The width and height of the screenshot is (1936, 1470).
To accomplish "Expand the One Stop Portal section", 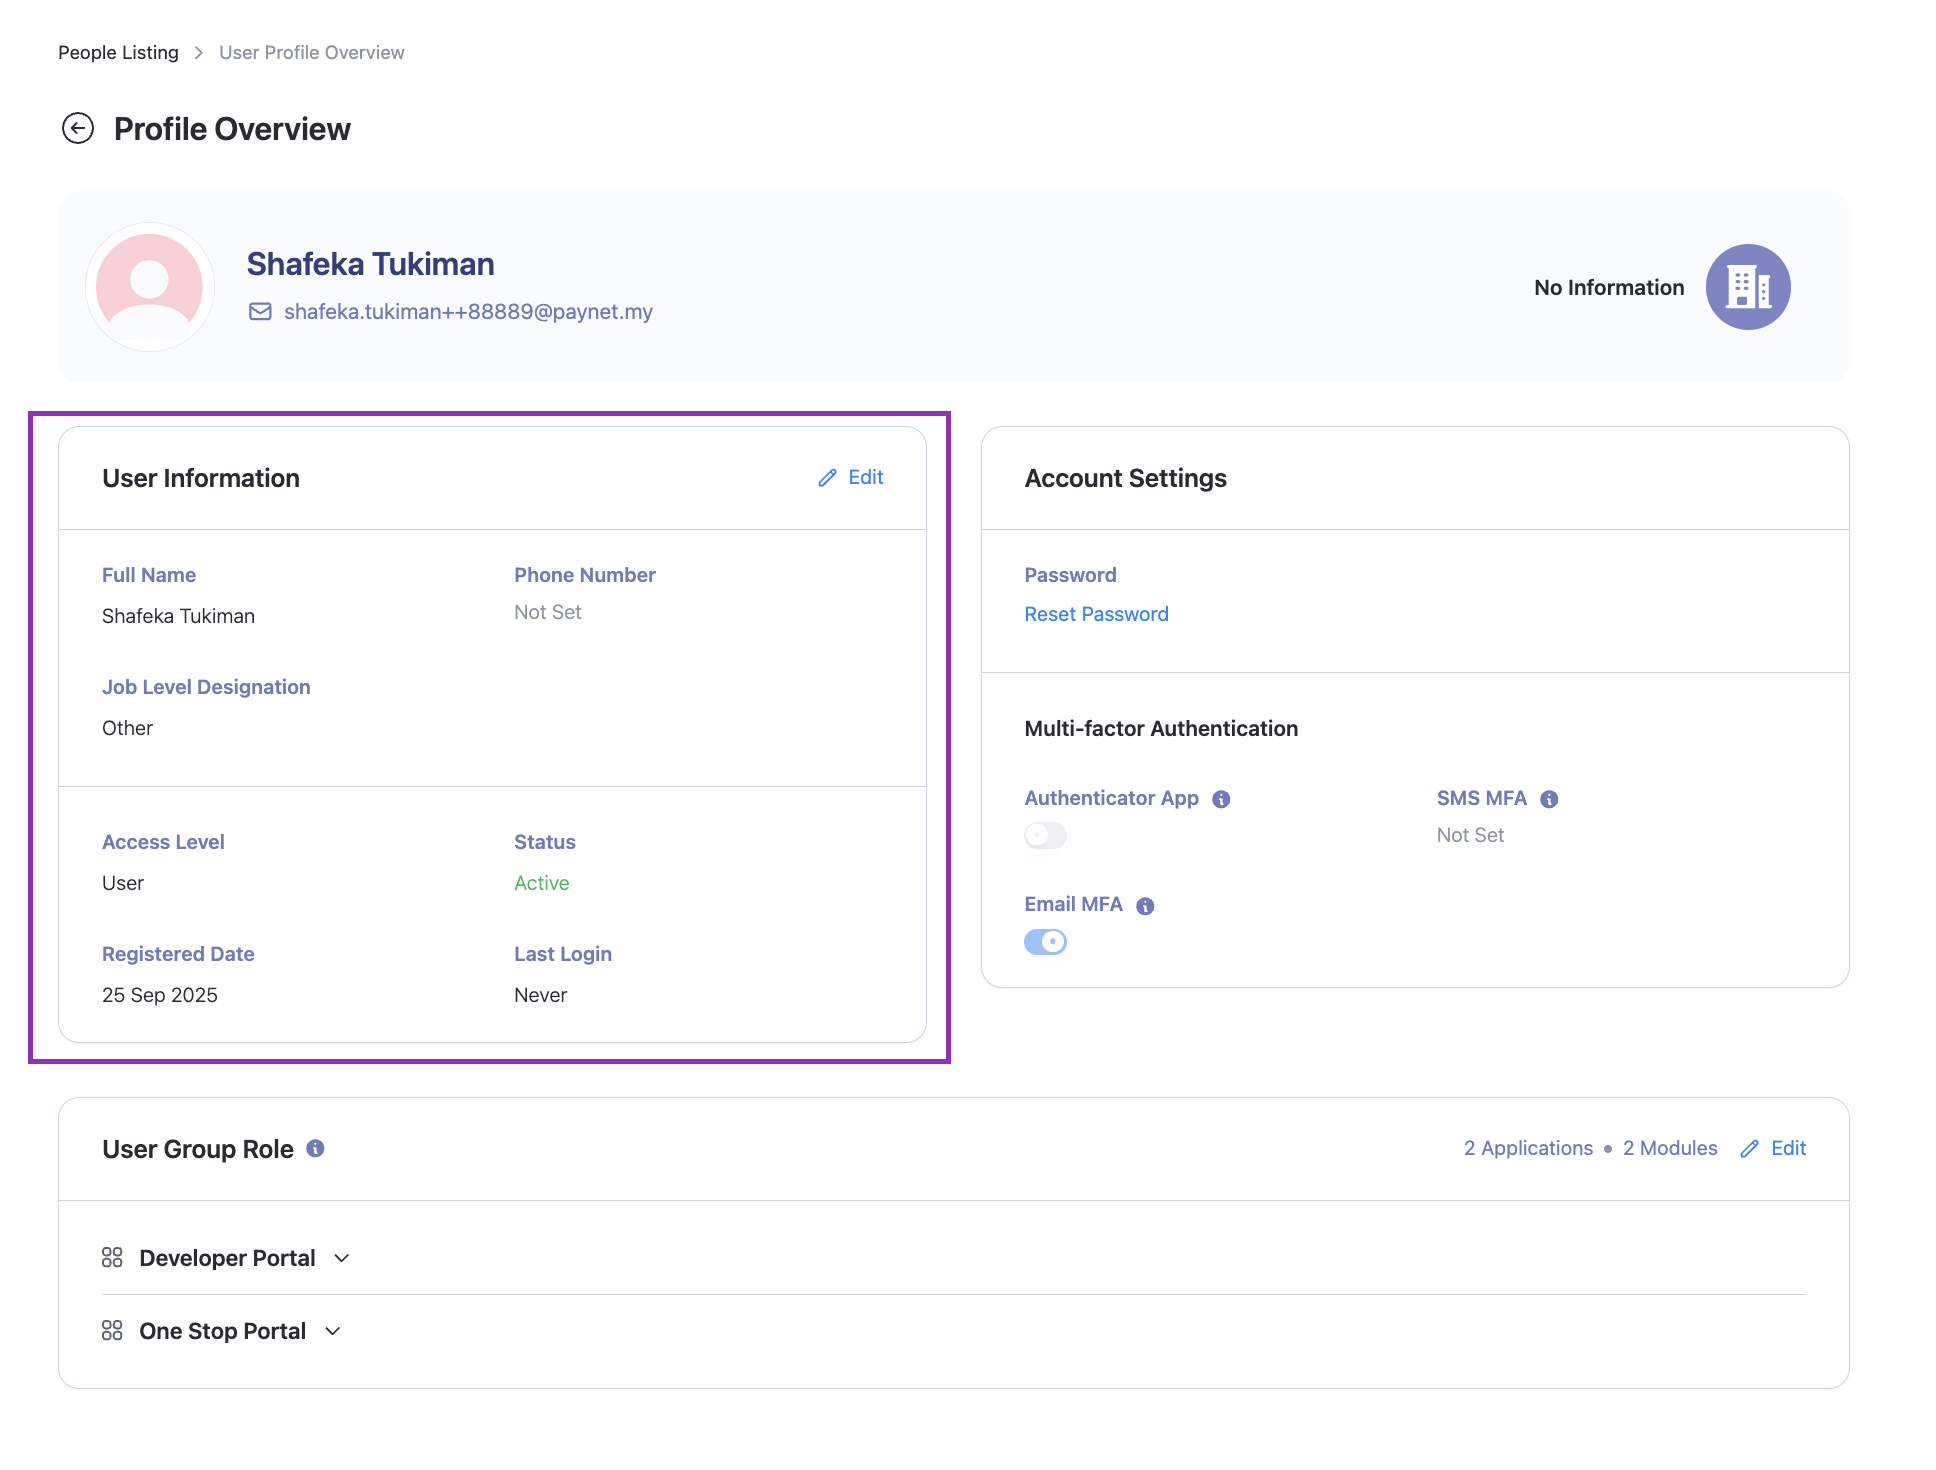I will coord(333,1331).
